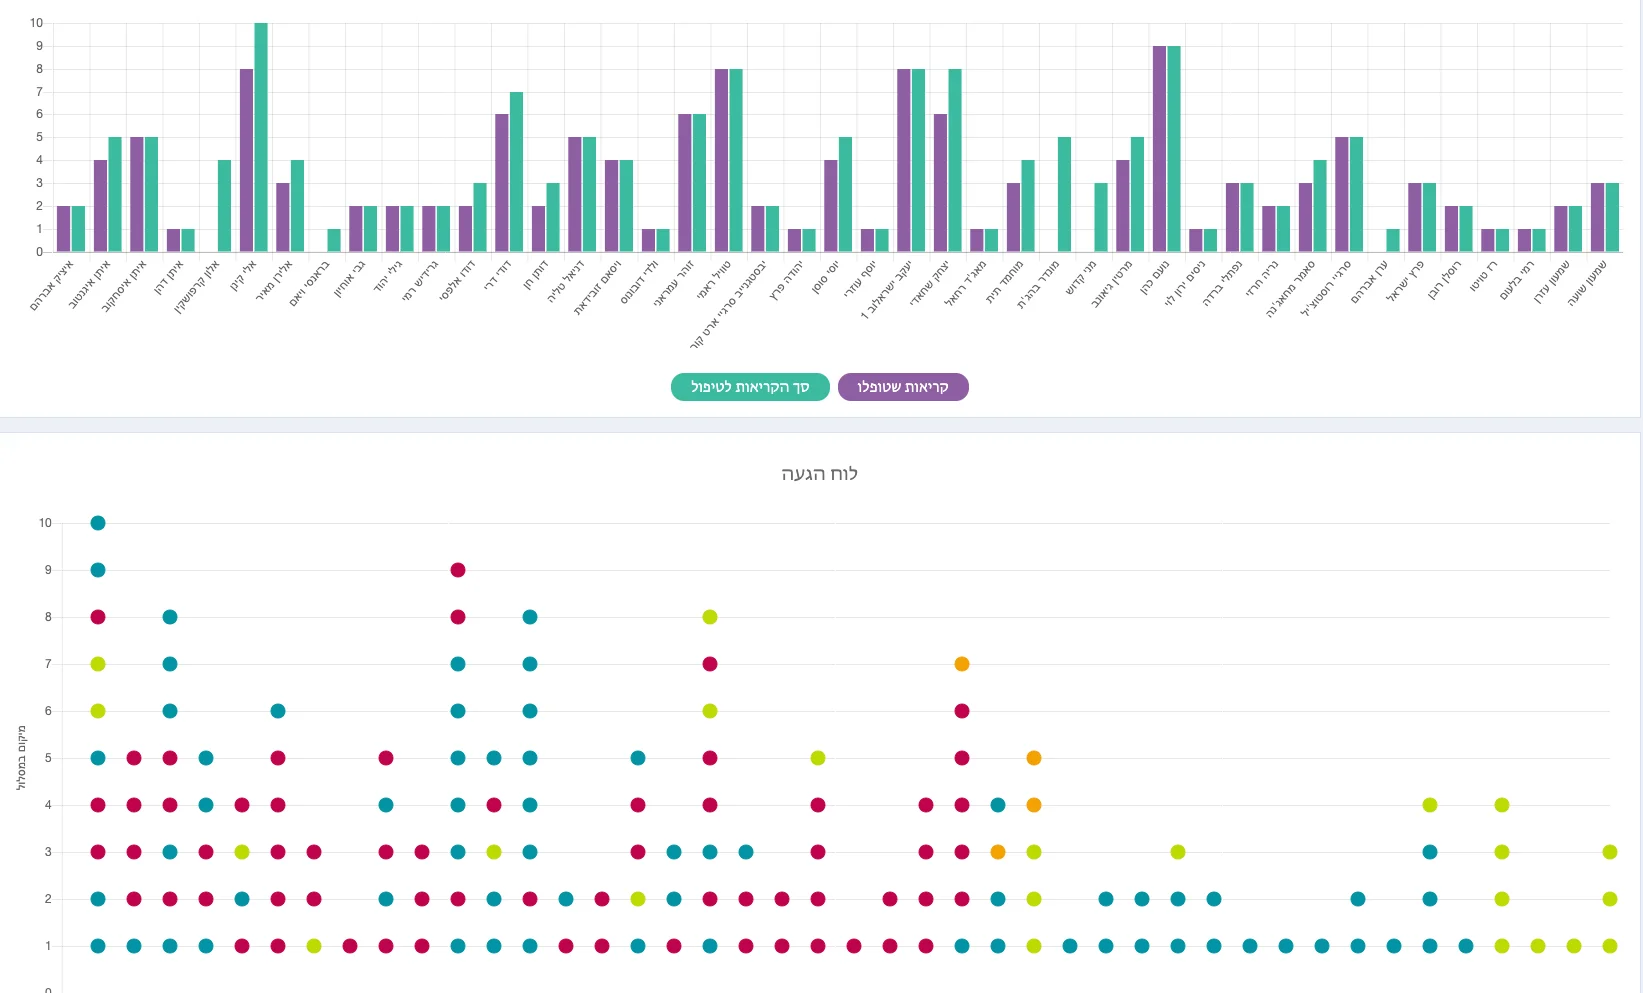The image size is (1643, 993).
Task: Select the teal bar for אלון קרפושקין
Action: [x=224, y=206]
